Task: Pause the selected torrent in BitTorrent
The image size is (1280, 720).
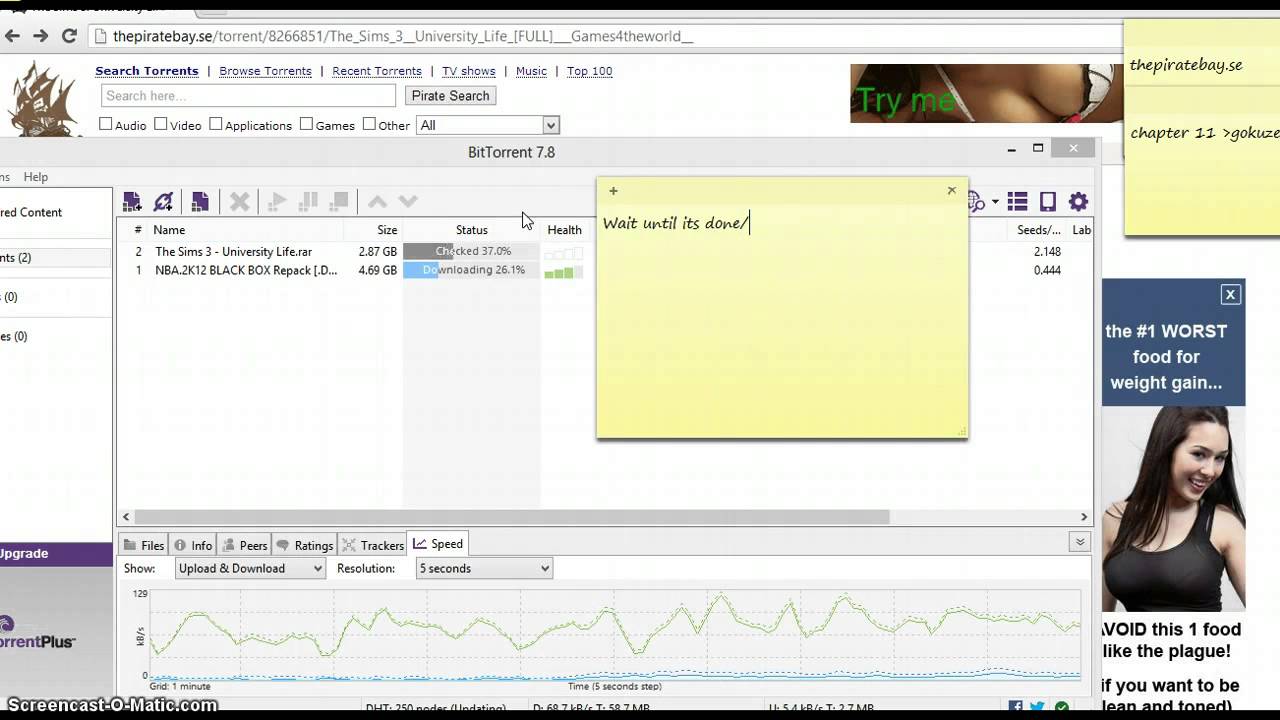Action: tap(309, 202)
